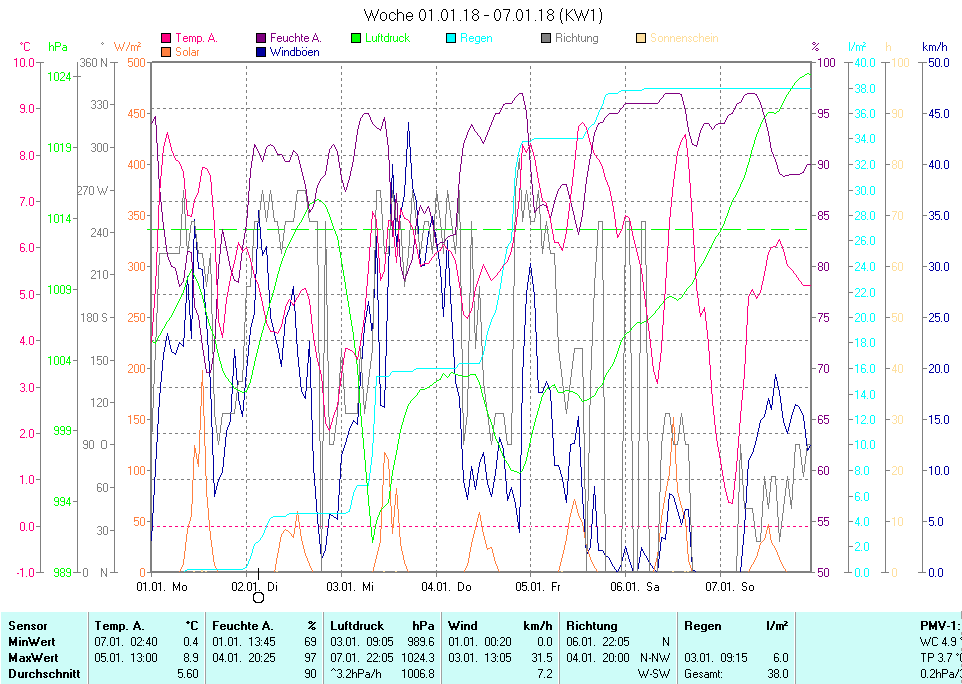Select the 'MinWert' row label
962x684 pixels.
[32, 642]
